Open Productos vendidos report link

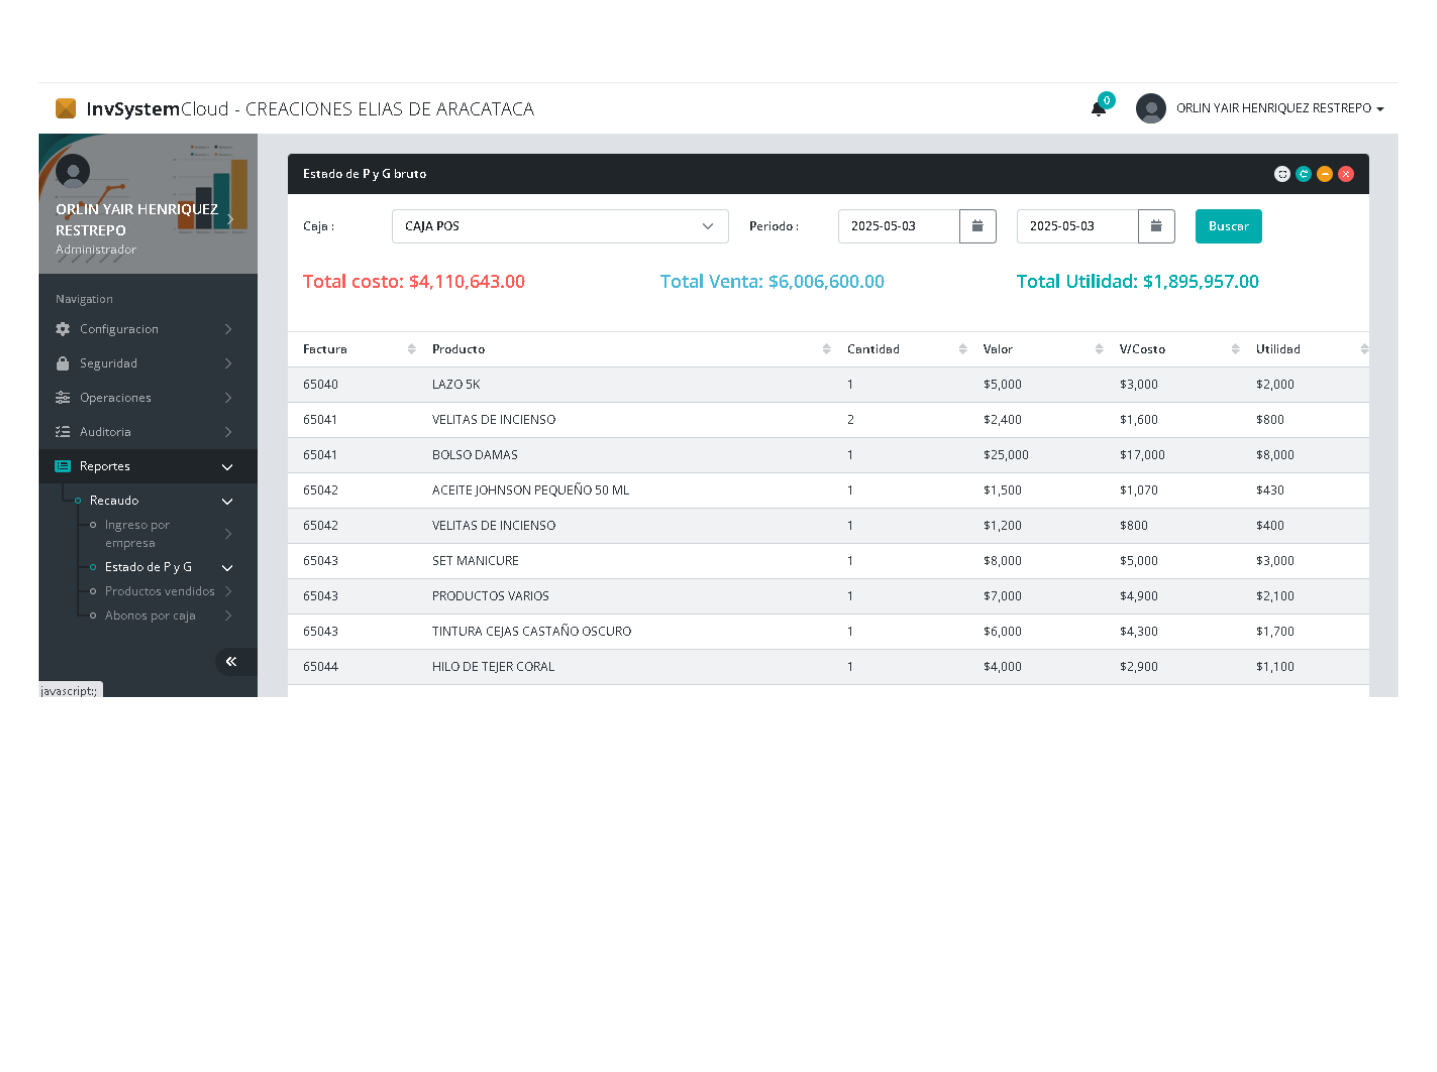click(x=160, y=591)
